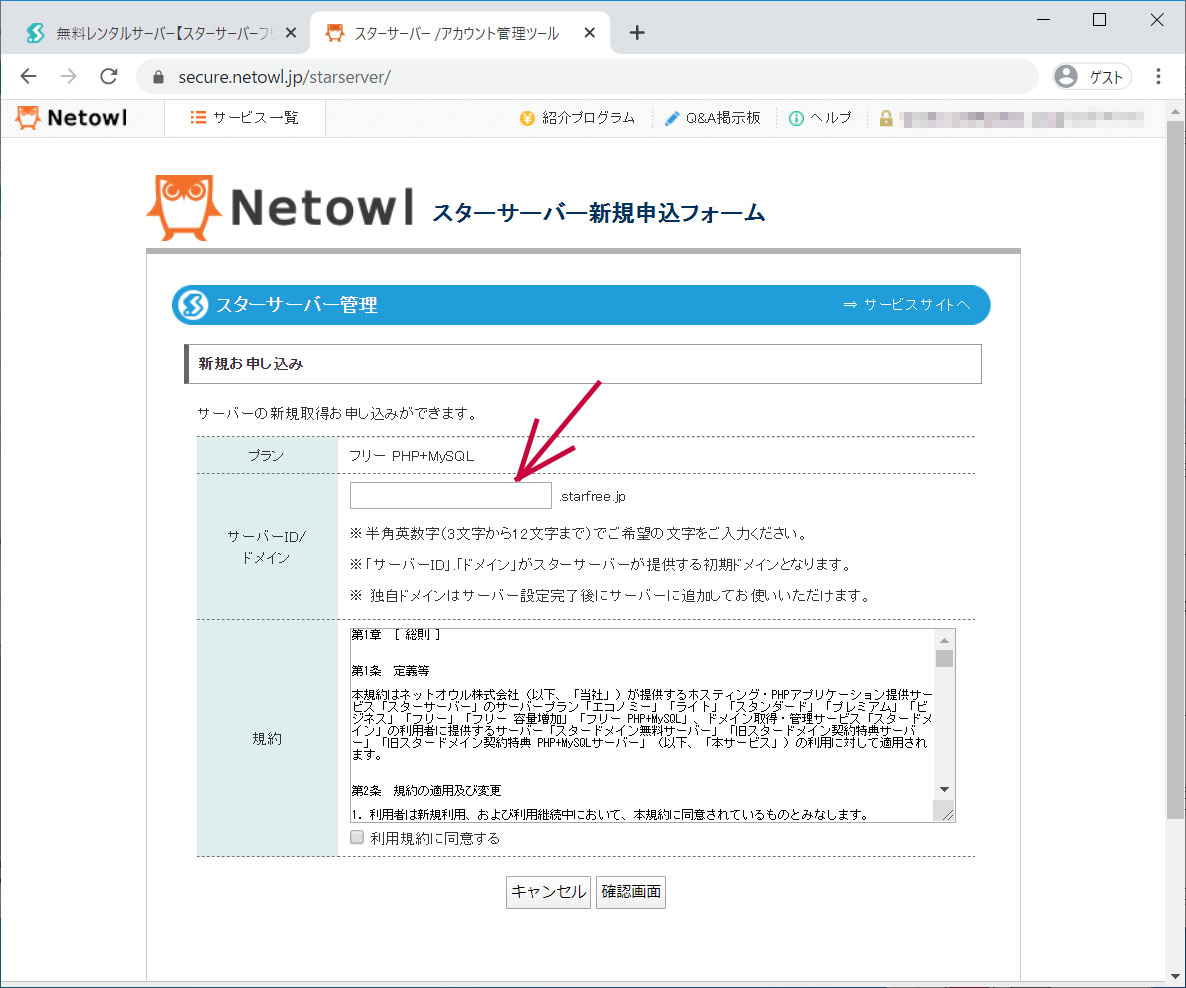
Task: Click the terms box scrollbar thumb
Action: tap(944, 658)
